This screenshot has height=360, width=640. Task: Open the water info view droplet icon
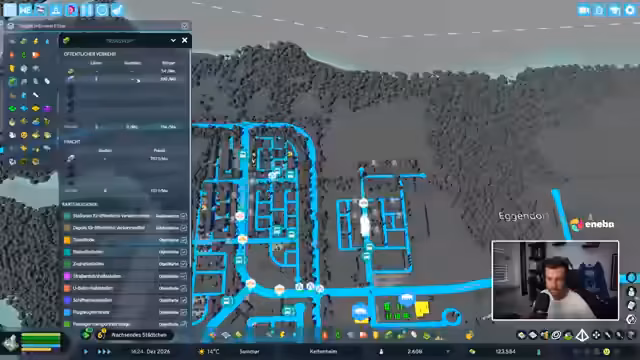47,41
